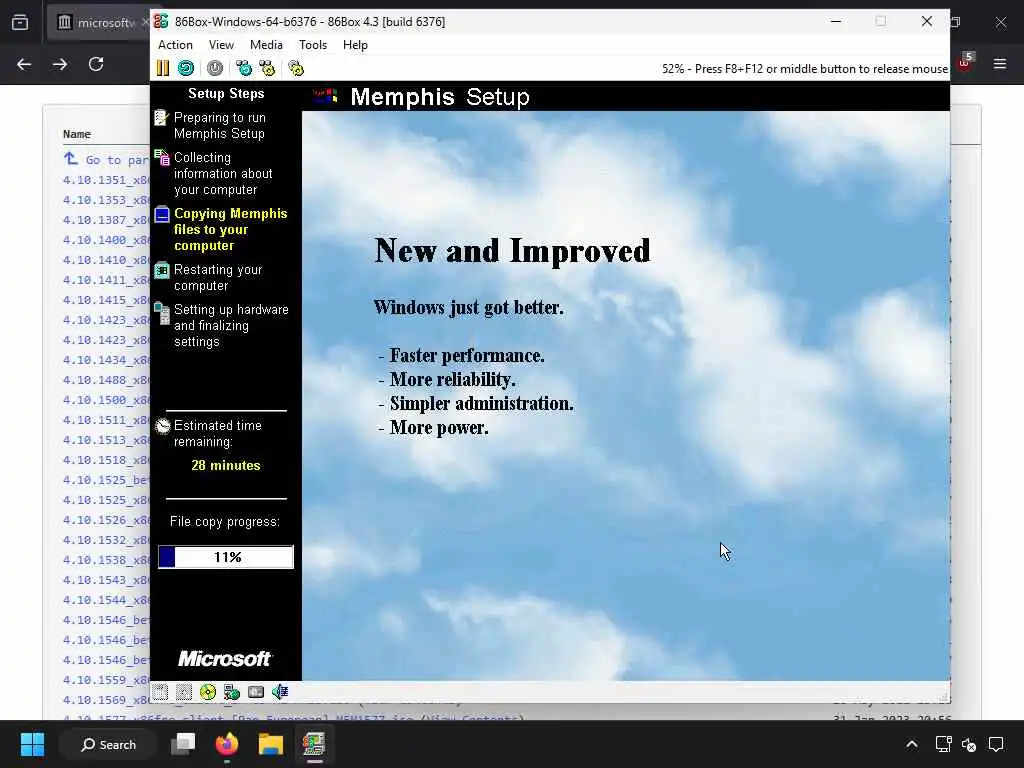Click browser back arrow

click(24, 64)
